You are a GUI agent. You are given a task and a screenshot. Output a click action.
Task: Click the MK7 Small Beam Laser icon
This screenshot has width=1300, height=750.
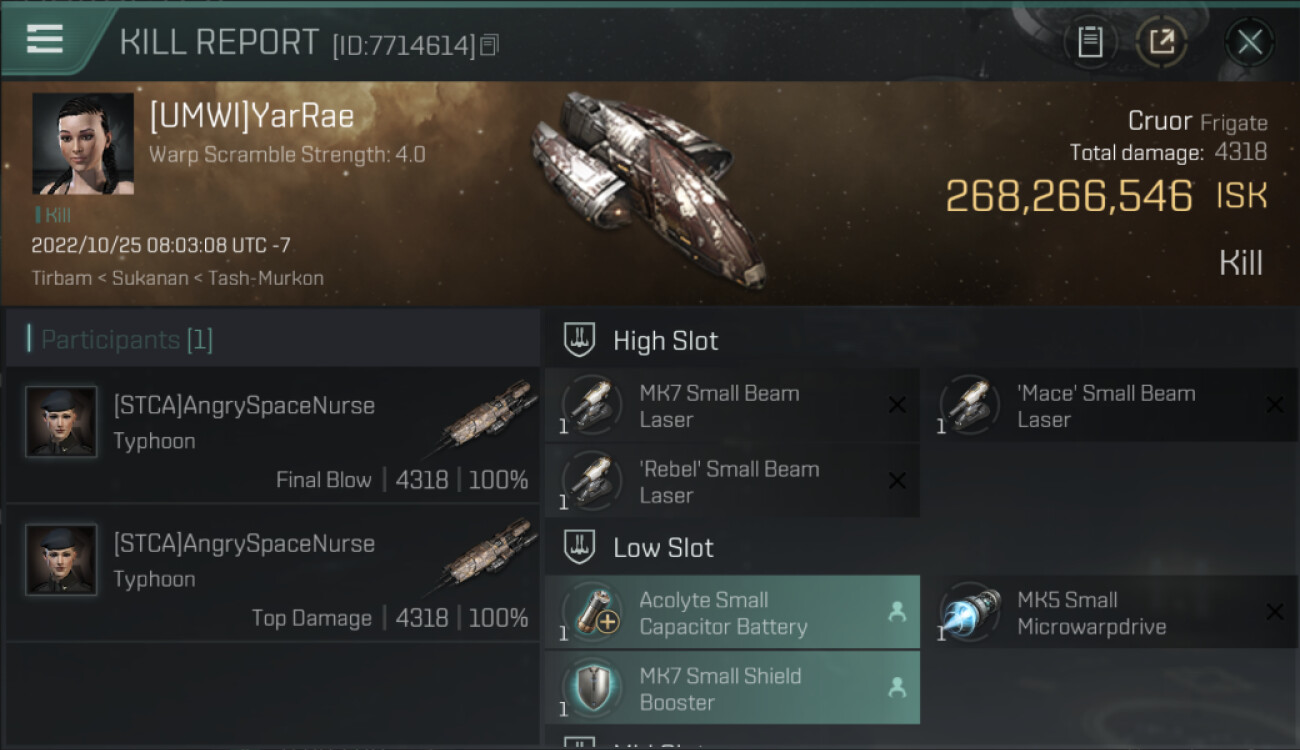pos(592,405)
